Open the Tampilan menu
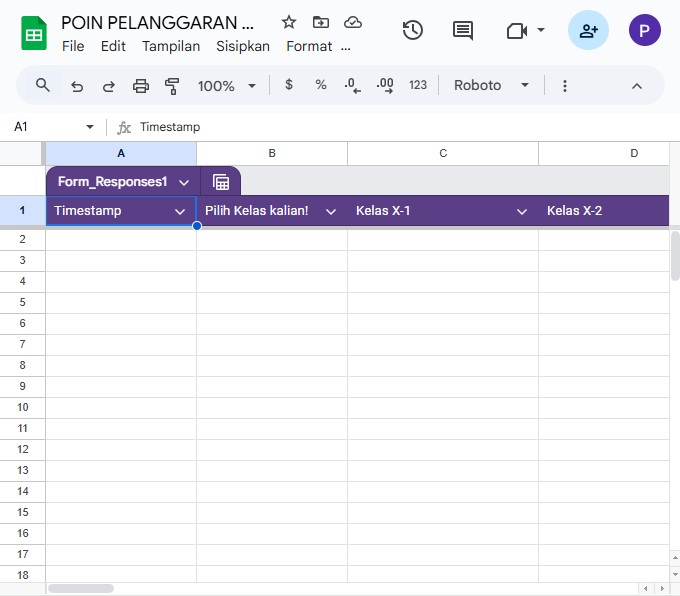Screen dimensions: 680x596 171,46
